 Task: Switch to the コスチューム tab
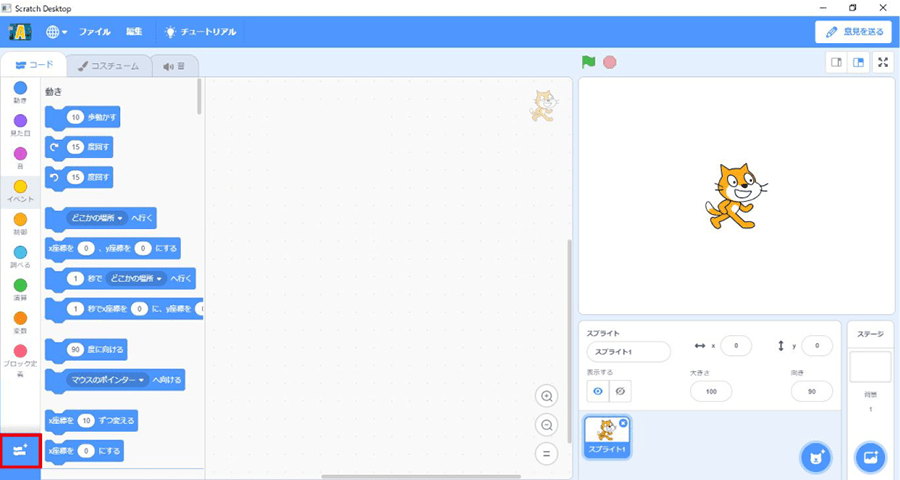coord(108,66)
